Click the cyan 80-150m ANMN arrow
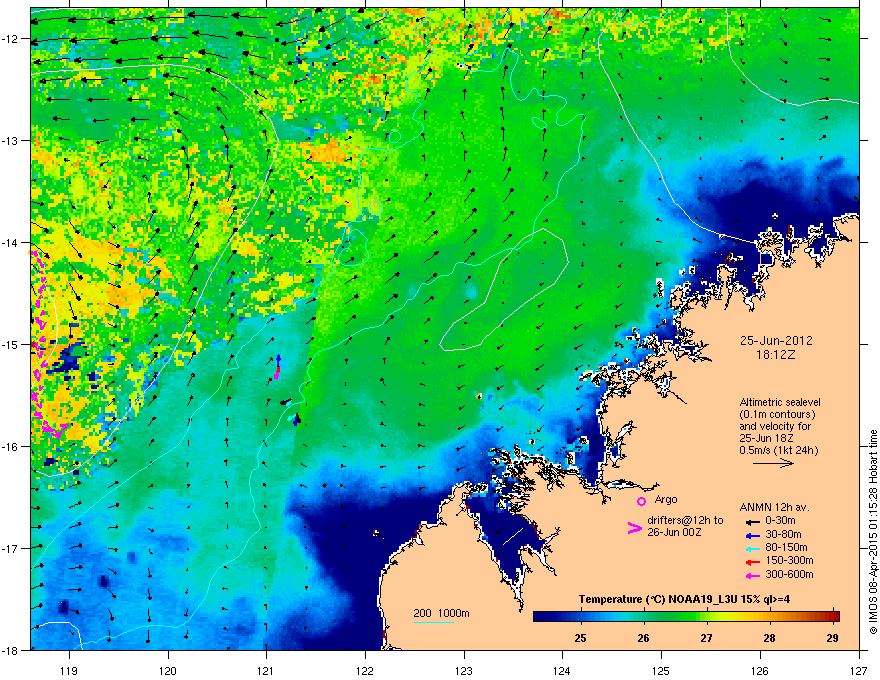 [751, 548]
